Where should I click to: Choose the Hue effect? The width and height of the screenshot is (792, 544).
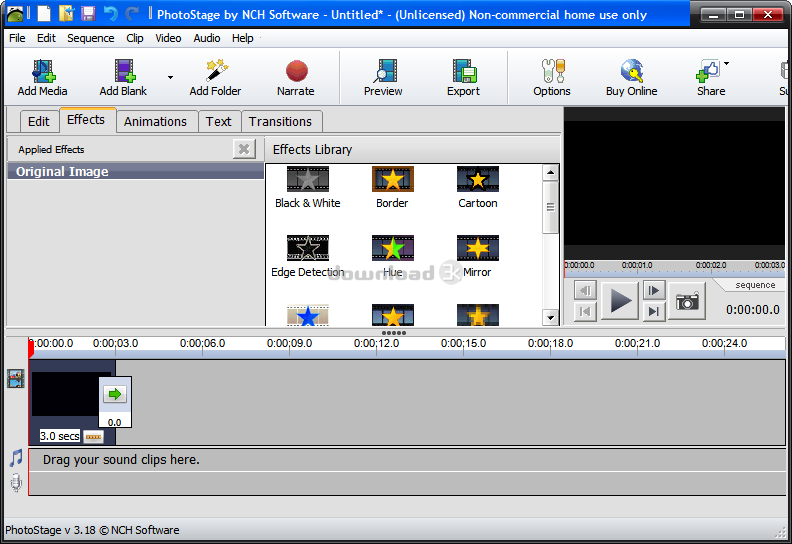tap(392, 257)
